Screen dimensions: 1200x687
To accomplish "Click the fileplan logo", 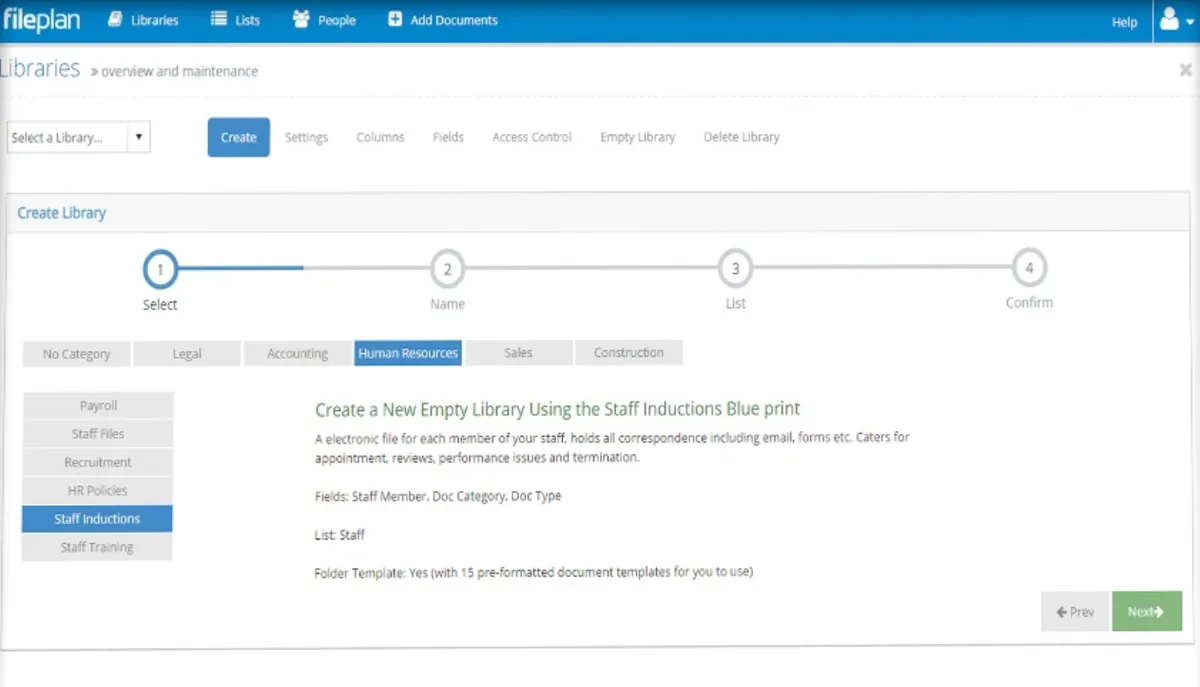I will point(41,20).
